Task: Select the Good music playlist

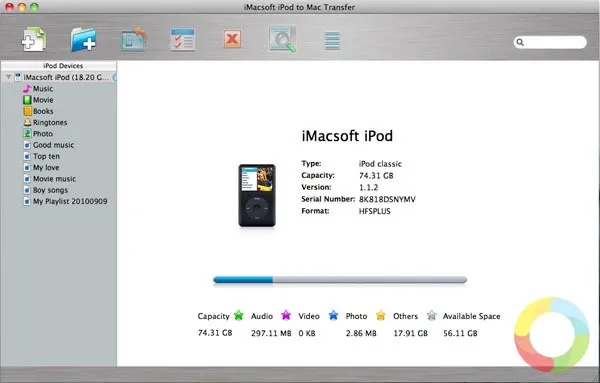Action: [x=53, y=145]
